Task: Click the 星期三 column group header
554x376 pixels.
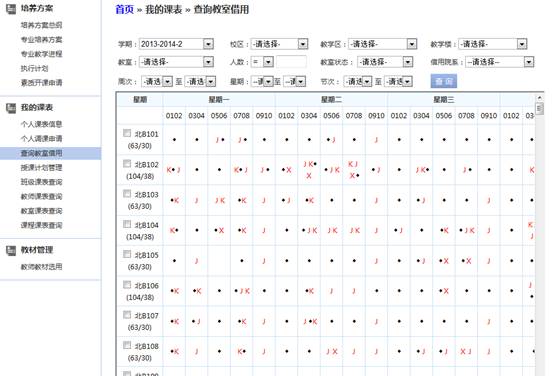Action: coord(444,100)
